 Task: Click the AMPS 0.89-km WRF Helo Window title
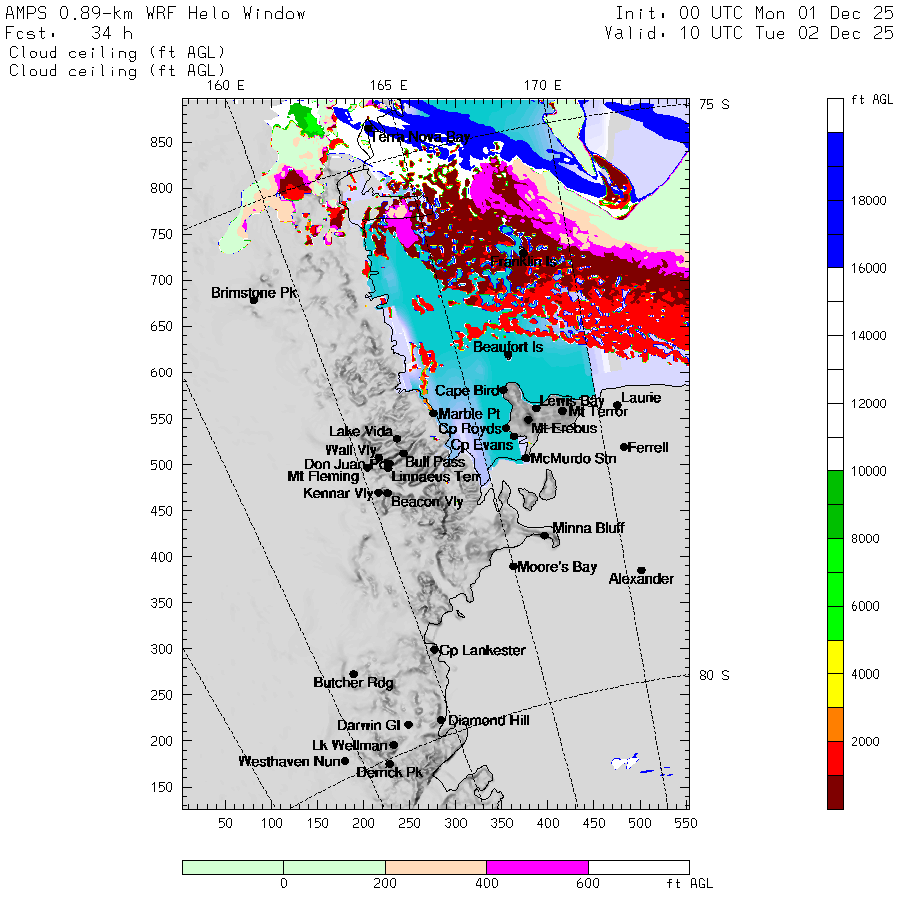(x=156, y=14)
